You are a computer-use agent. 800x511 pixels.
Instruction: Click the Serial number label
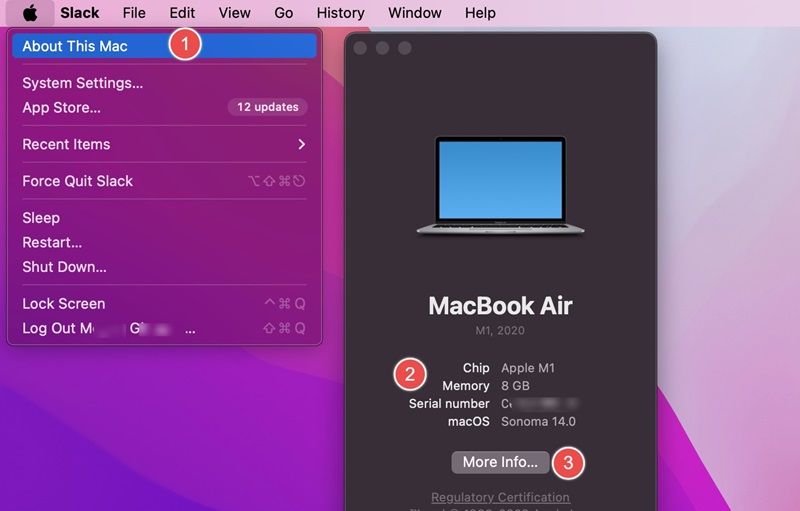point(449,404)
